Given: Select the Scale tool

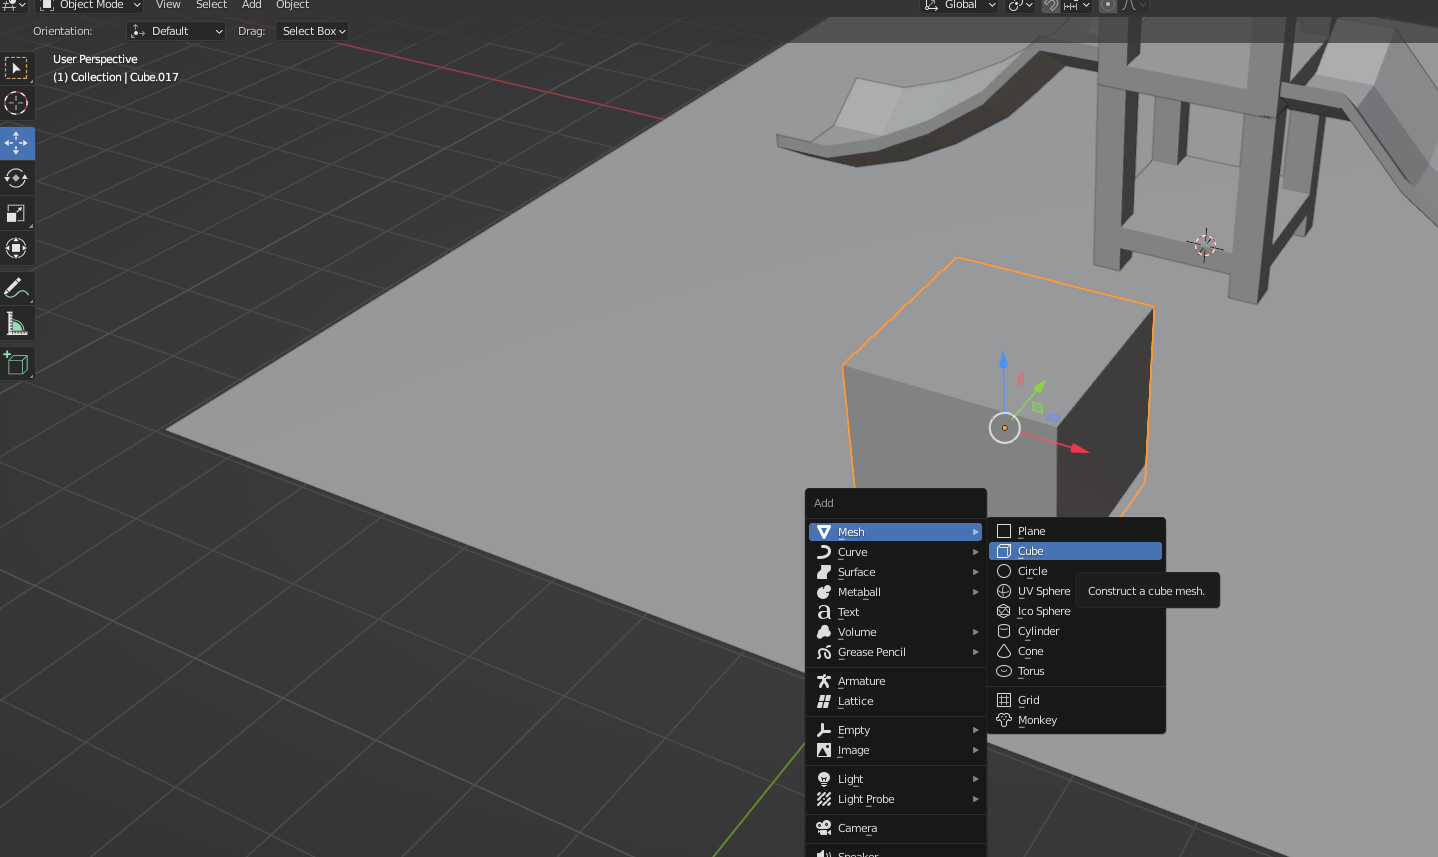Looking at the screenshot, I should [x=16, y=213].
